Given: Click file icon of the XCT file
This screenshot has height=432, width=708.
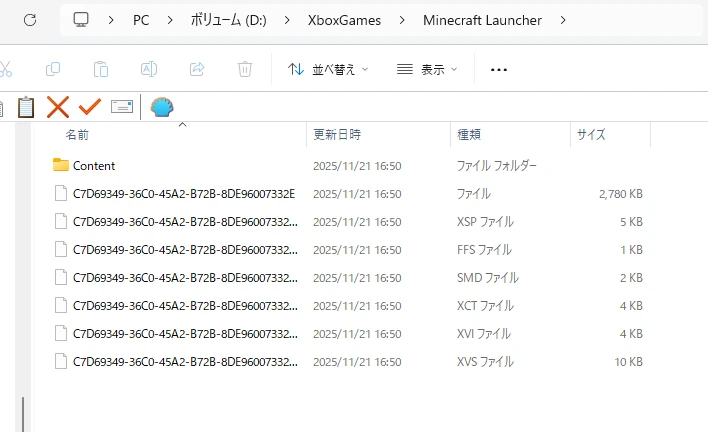Looking at the screenshot, I should [x=61, y=305].
